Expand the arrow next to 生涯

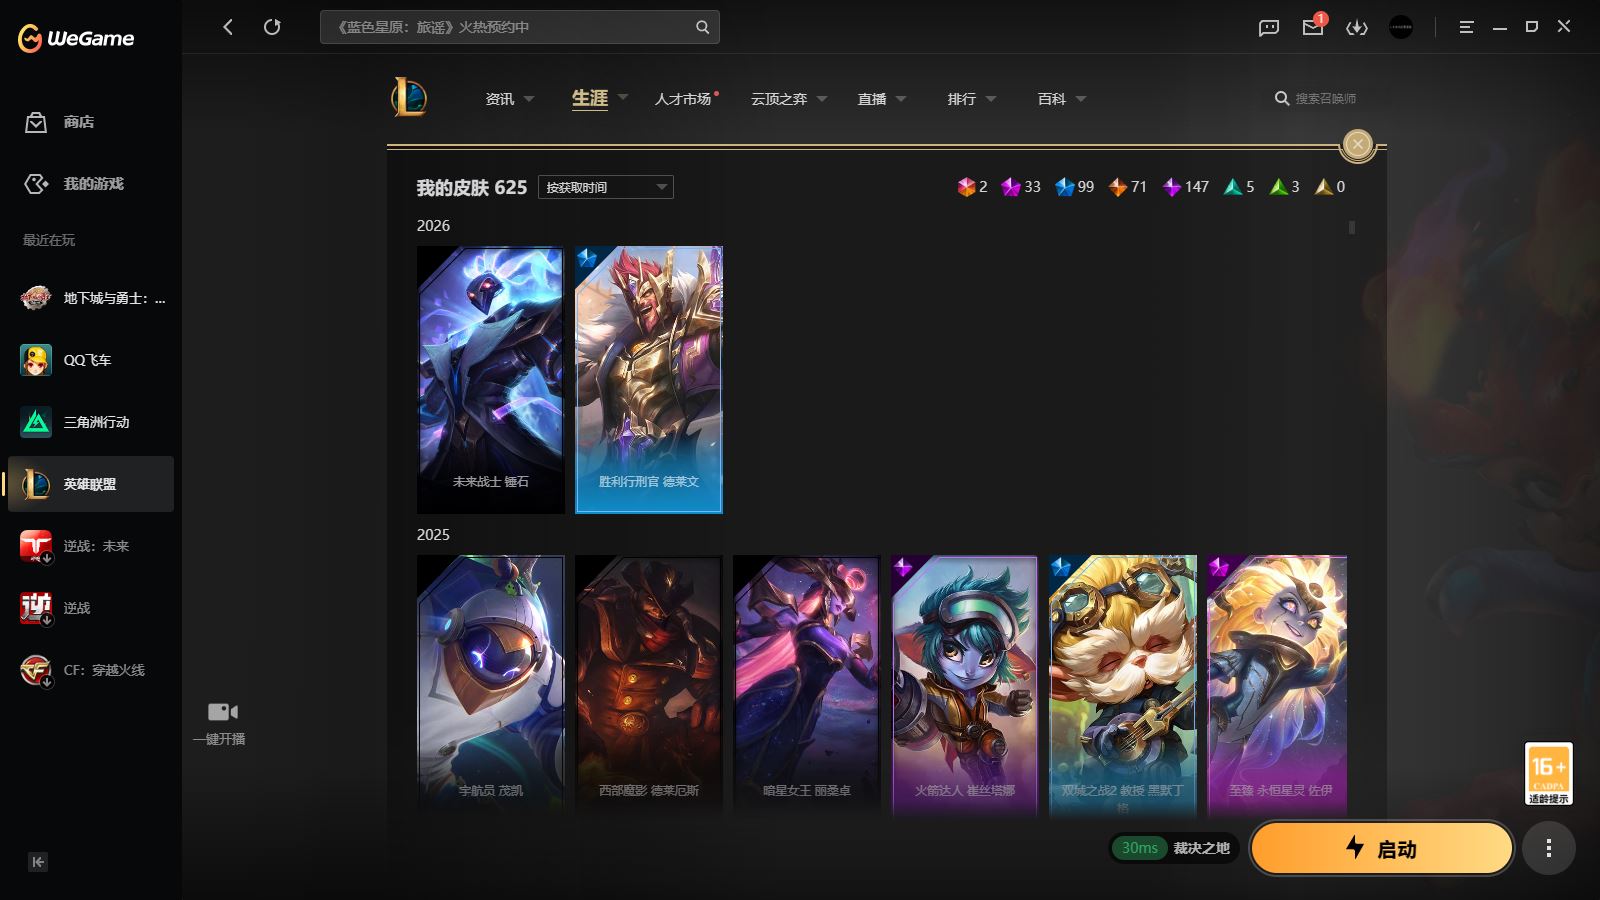coord(623,98)
